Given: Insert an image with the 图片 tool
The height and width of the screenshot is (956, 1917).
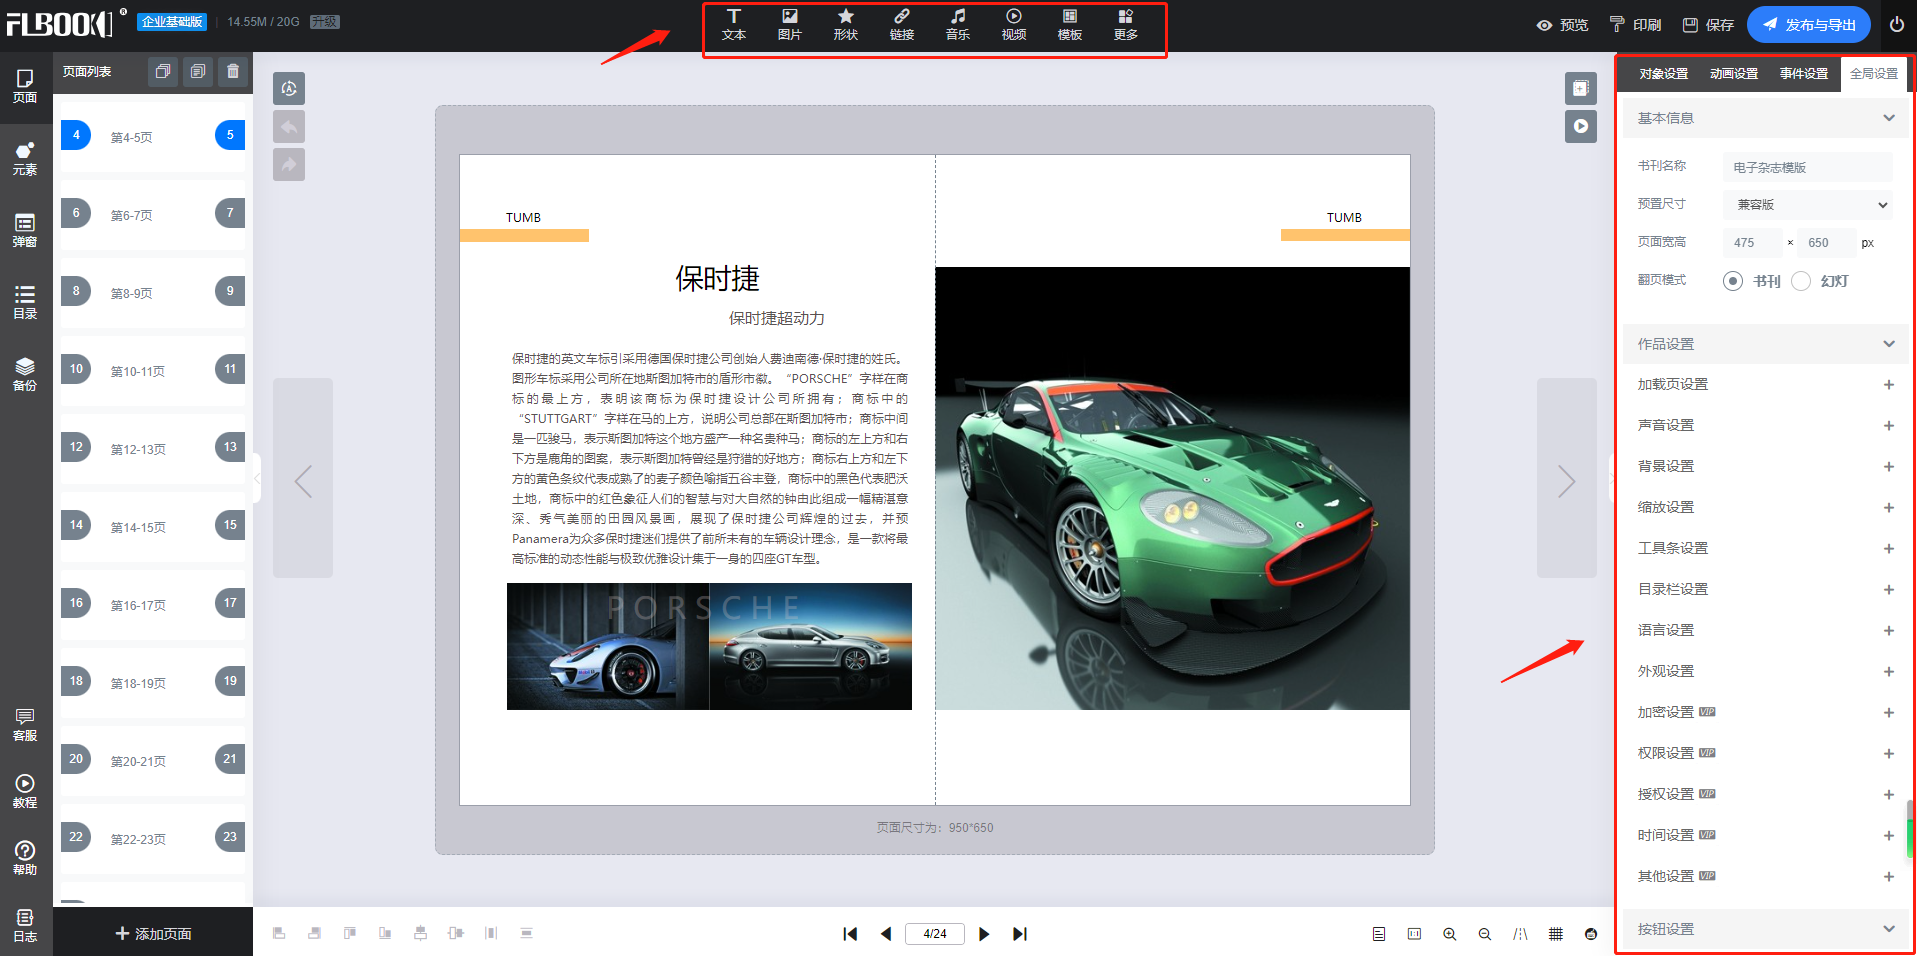Looking at the screenshot, I should click(790, 25).
